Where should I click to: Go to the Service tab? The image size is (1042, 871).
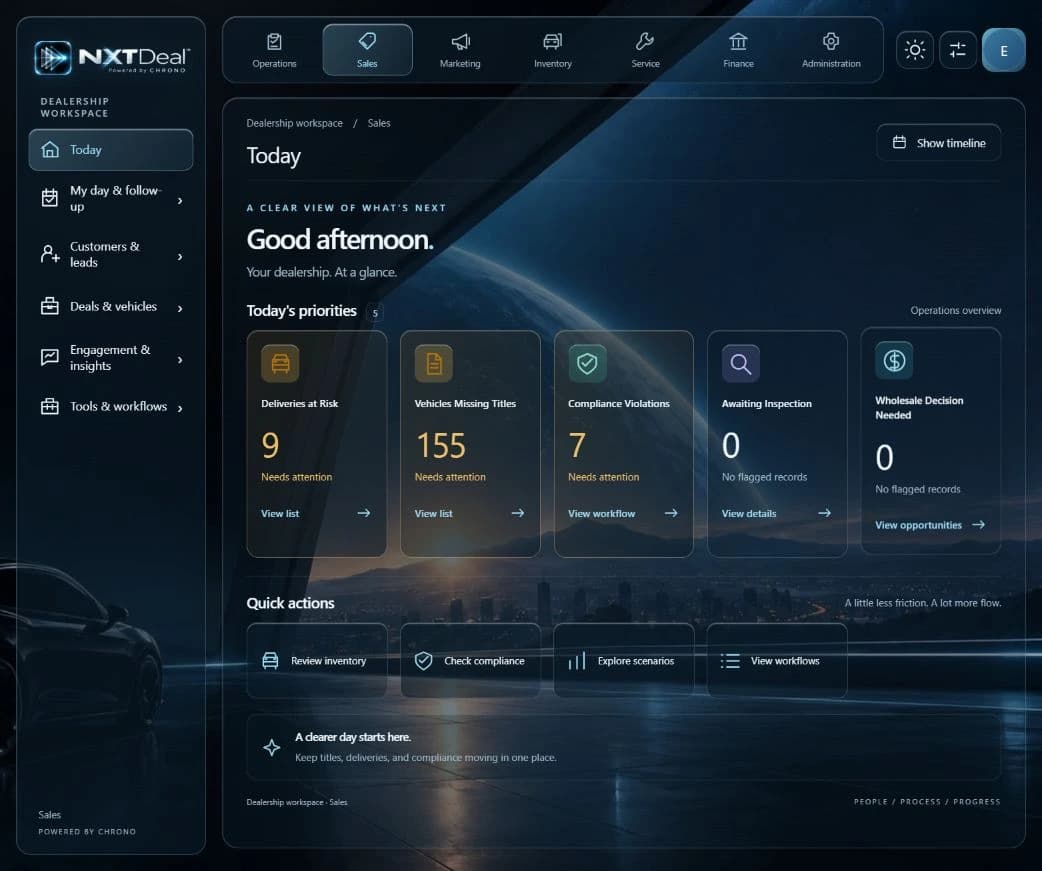coord(645,50)
